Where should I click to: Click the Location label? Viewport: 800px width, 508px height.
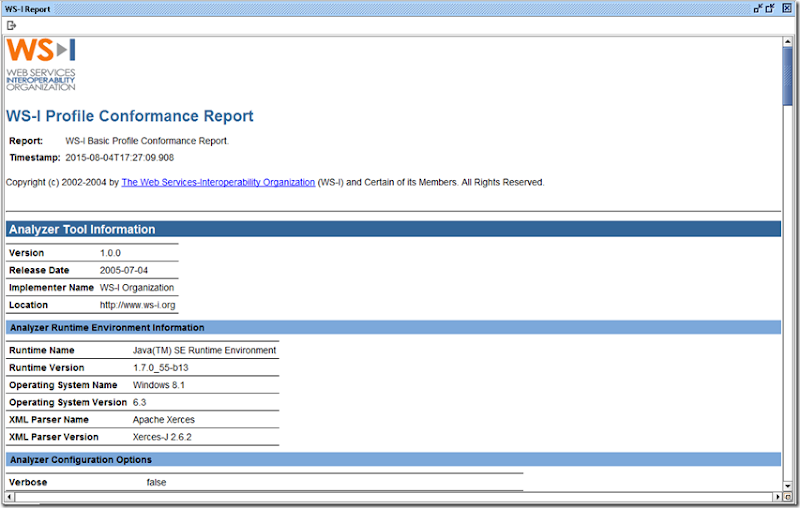(x=28, y=305)
